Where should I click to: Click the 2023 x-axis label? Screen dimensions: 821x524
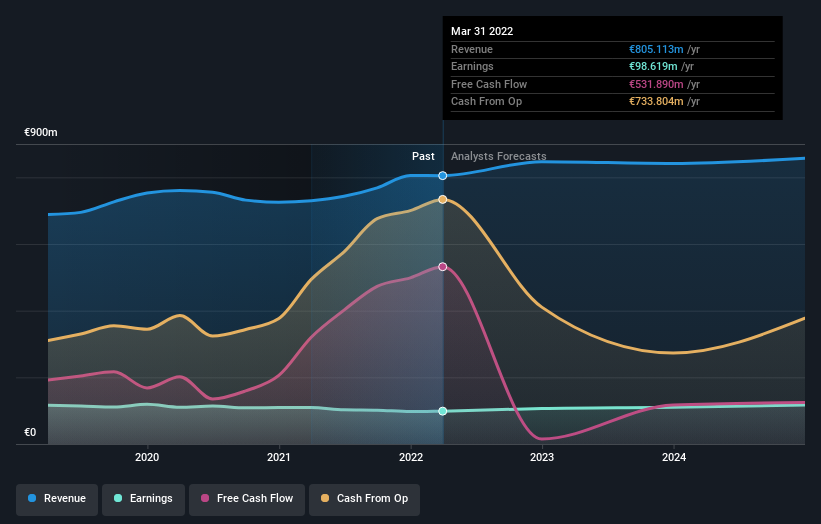click(x=542, y=457)
